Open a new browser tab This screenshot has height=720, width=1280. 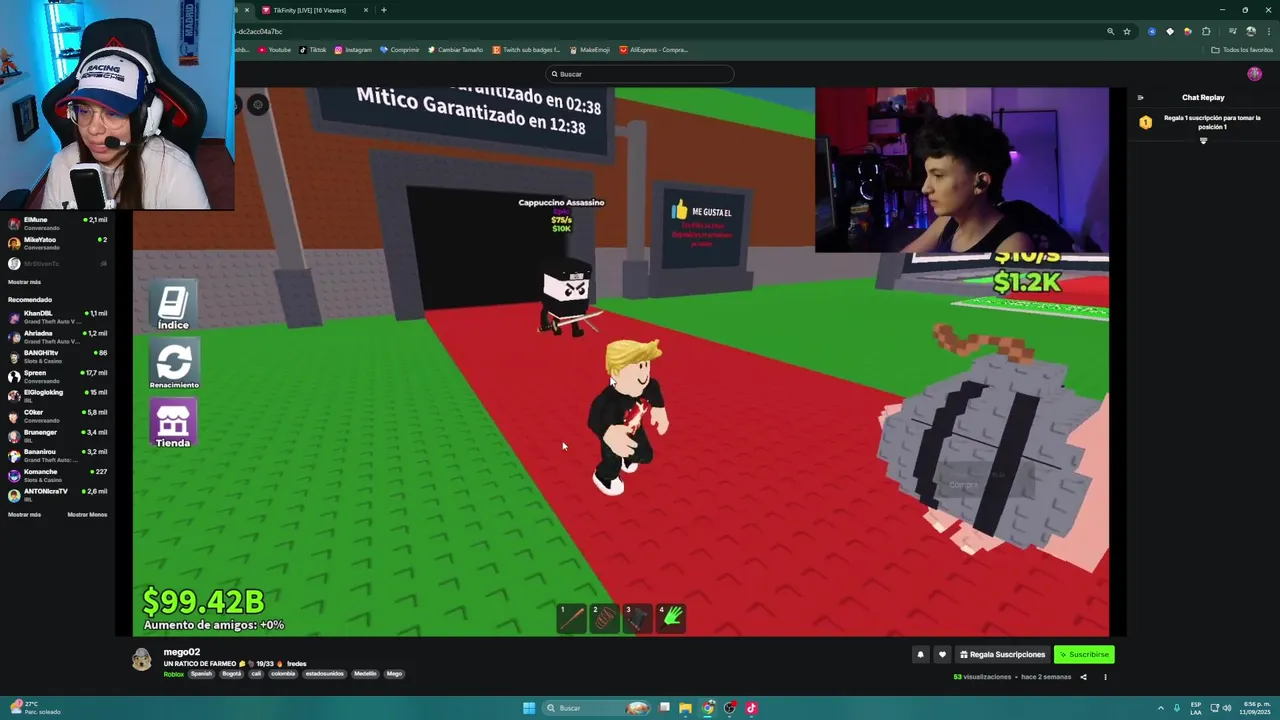tap(384, 10)
